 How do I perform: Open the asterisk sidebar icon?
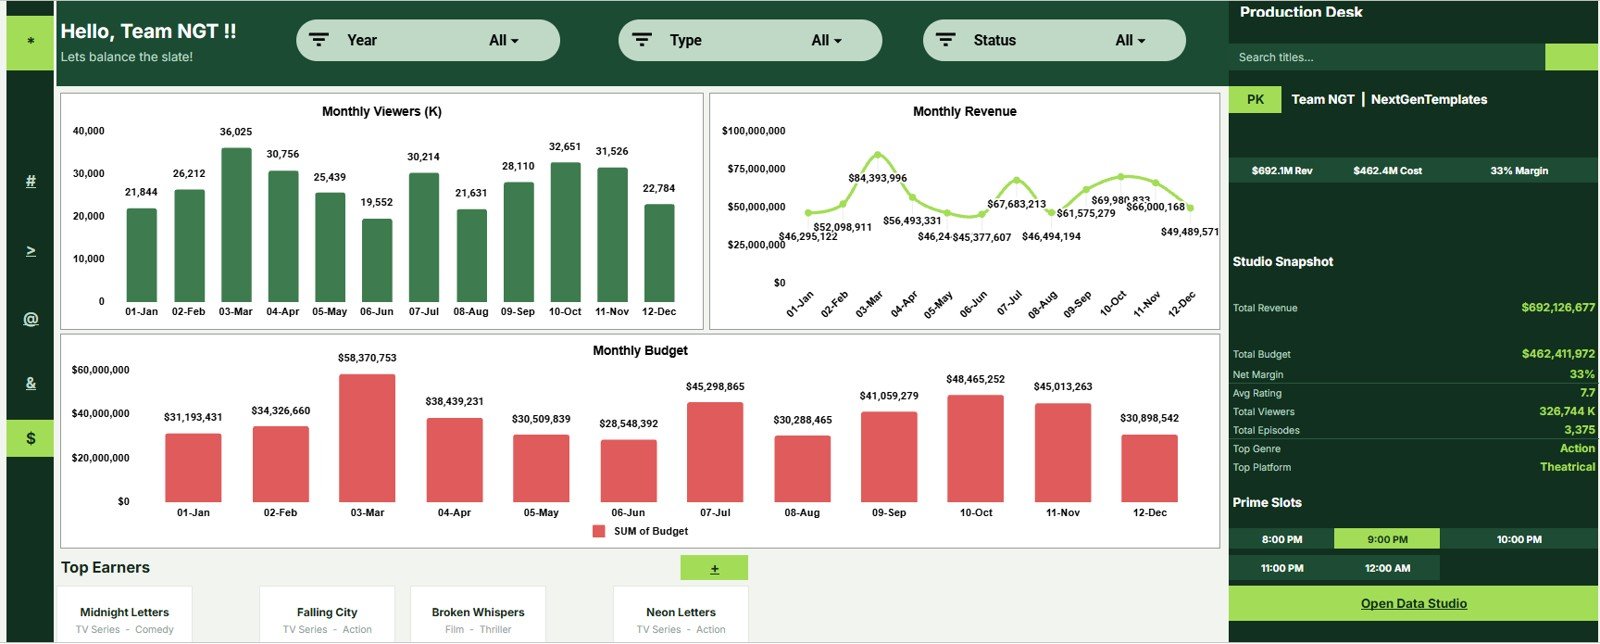tap(31, 42)
